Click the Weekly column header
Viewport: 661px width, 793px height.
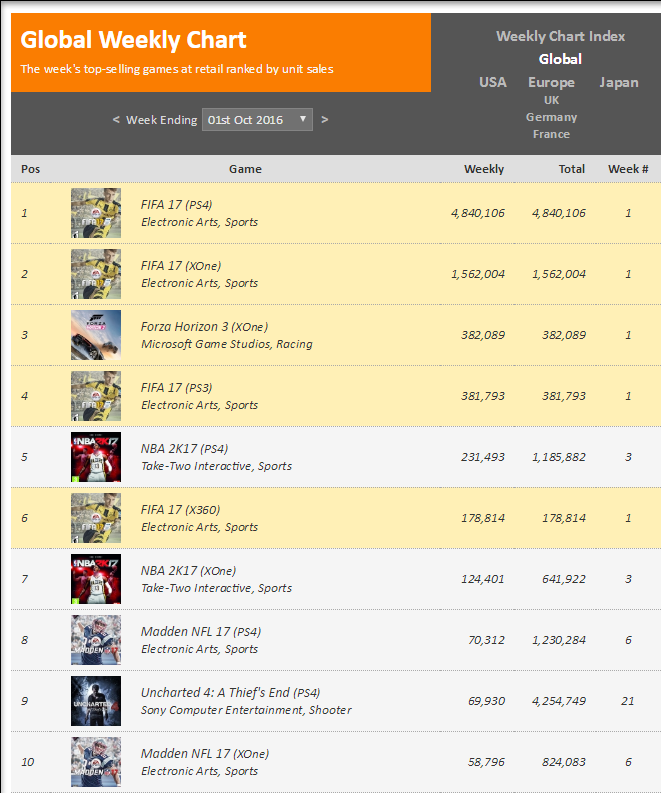pos(484,169)
